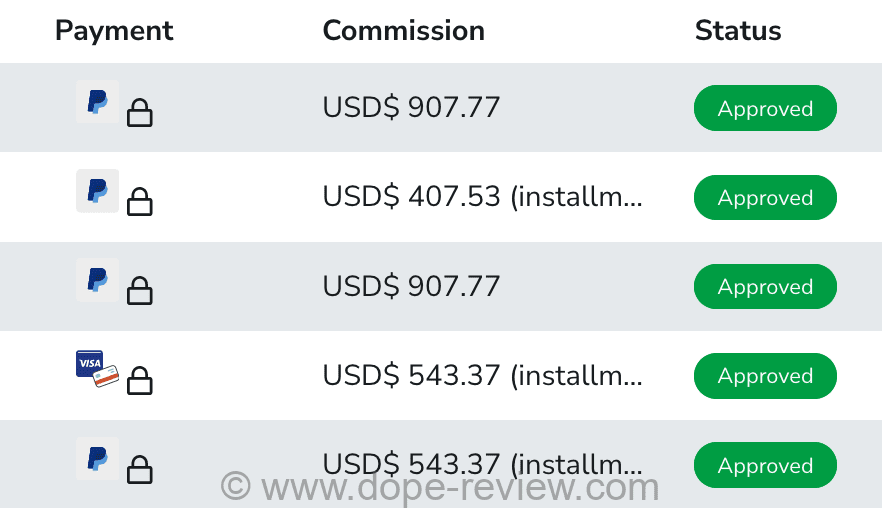Click lock icon beside USD$ 407.53 row

tap(140, 203)
